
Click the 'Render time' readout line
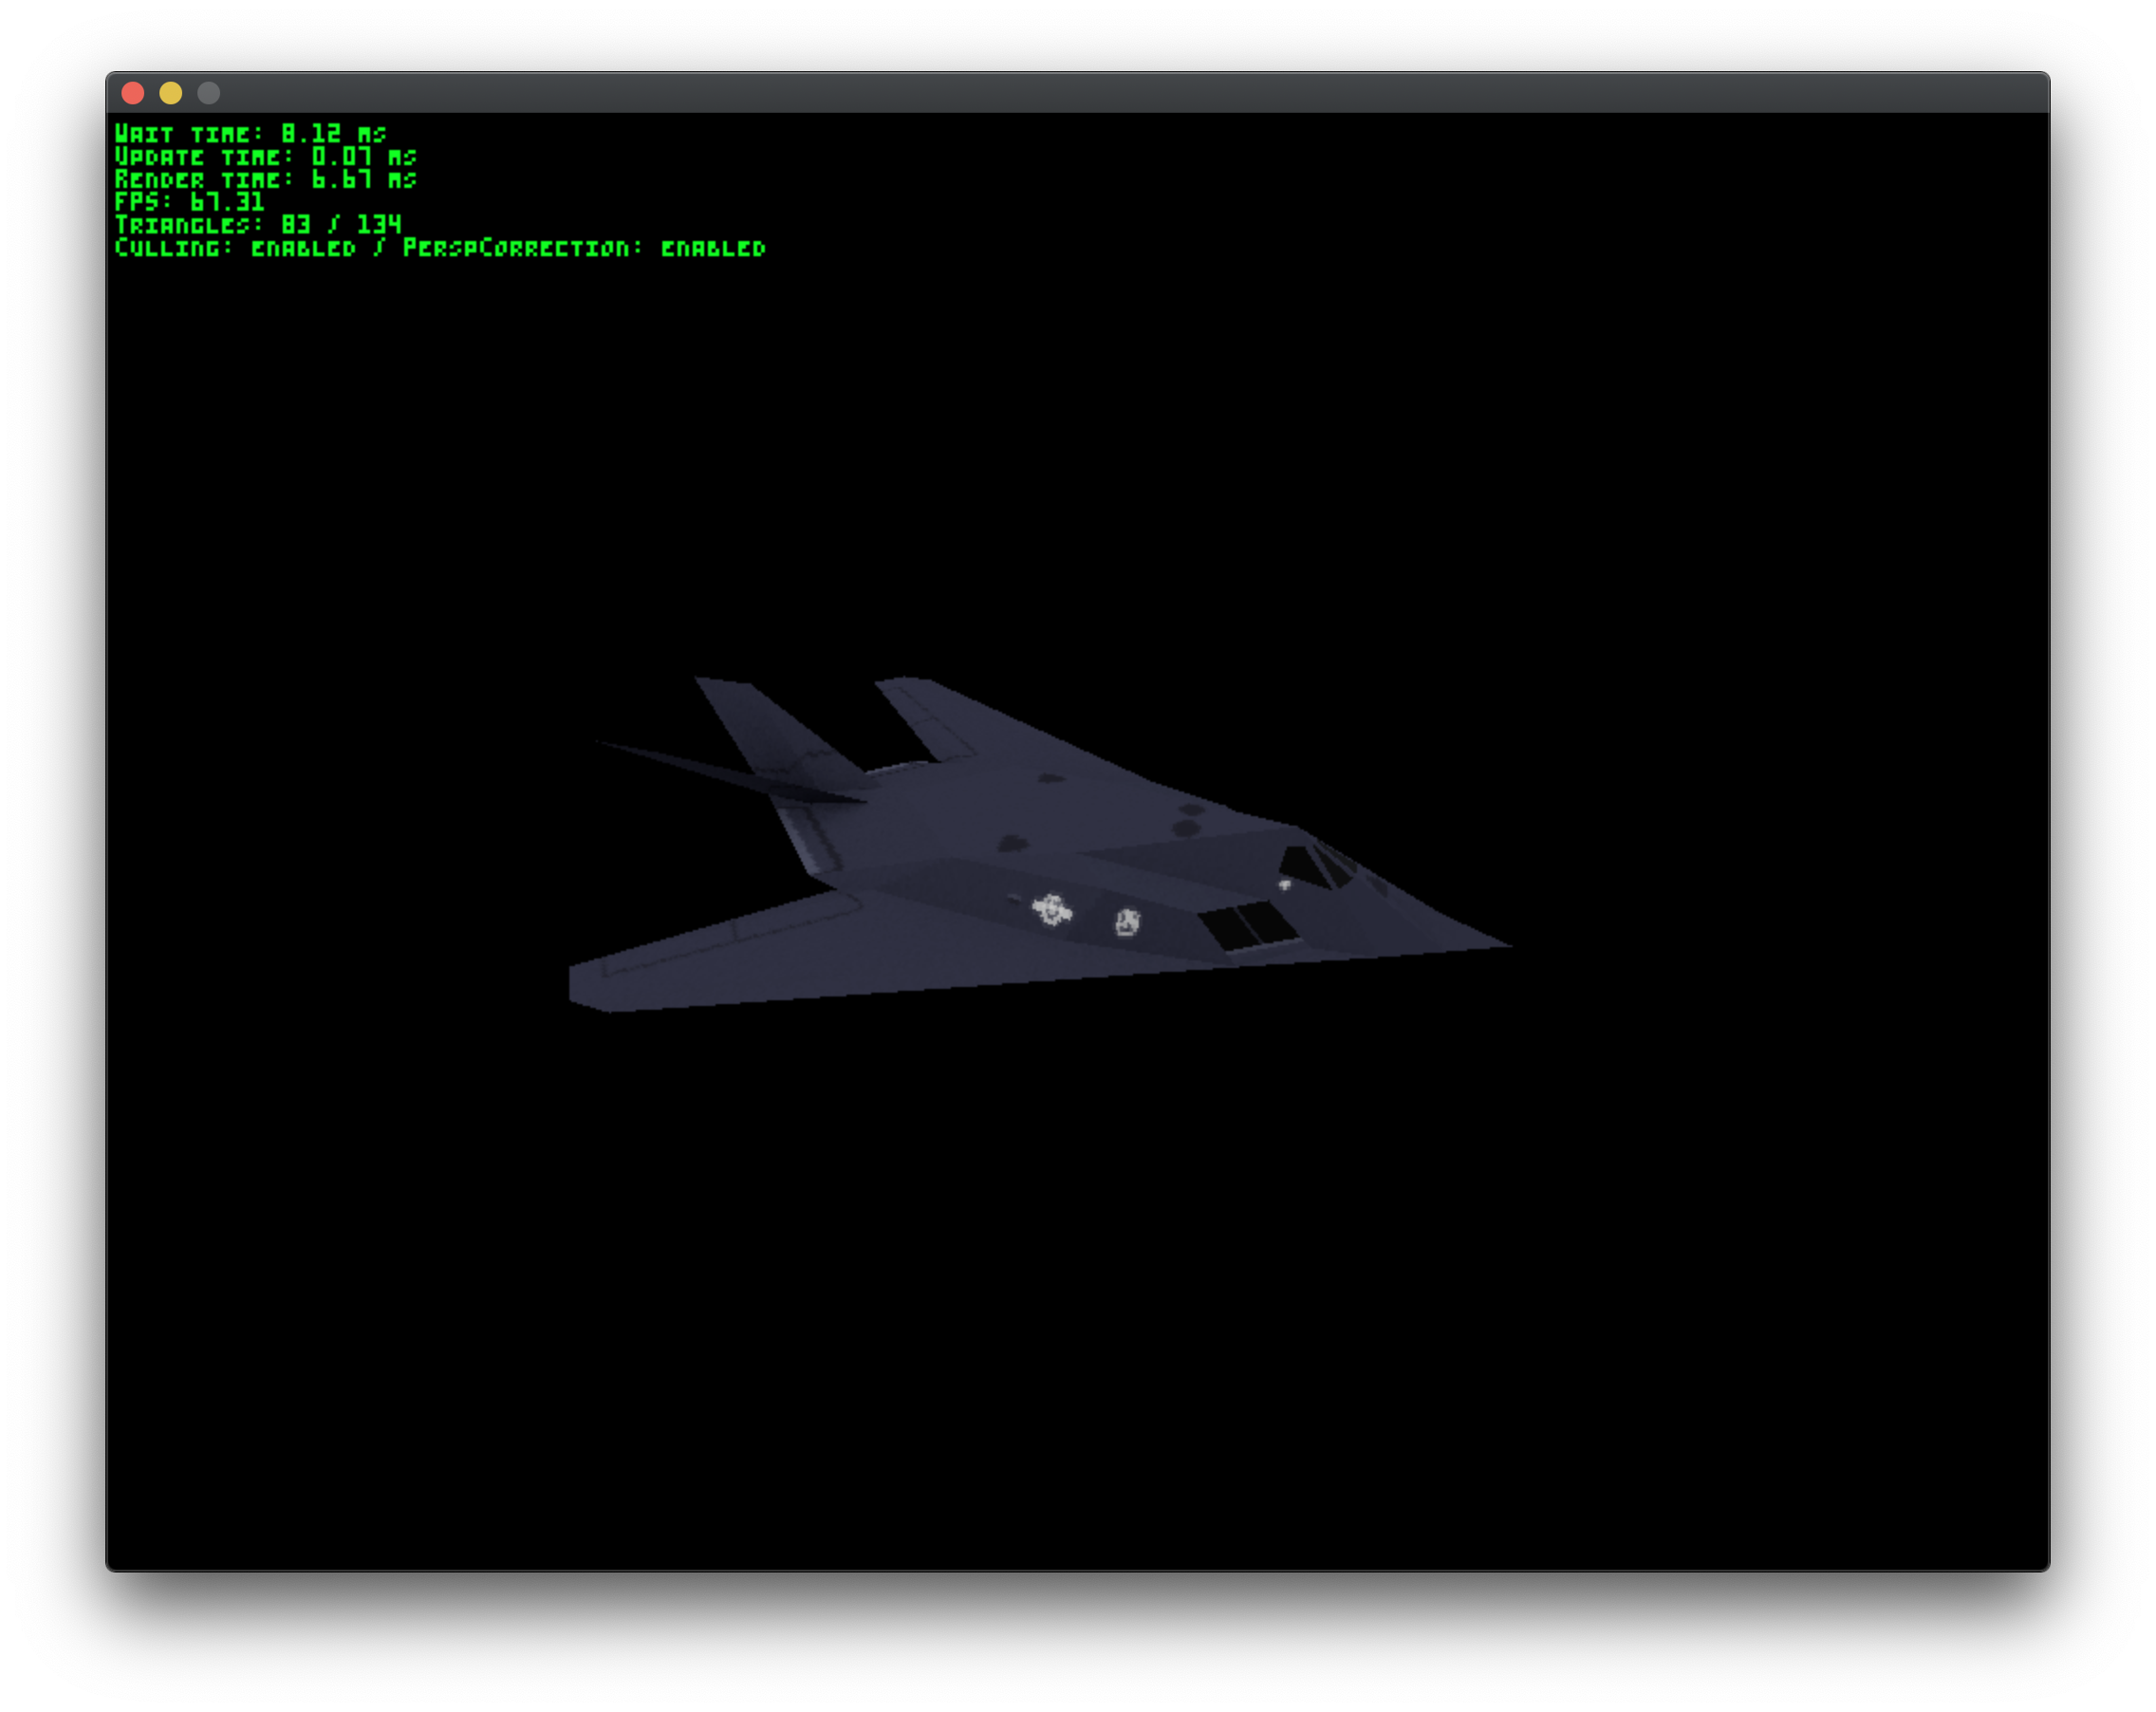[265, 179]
